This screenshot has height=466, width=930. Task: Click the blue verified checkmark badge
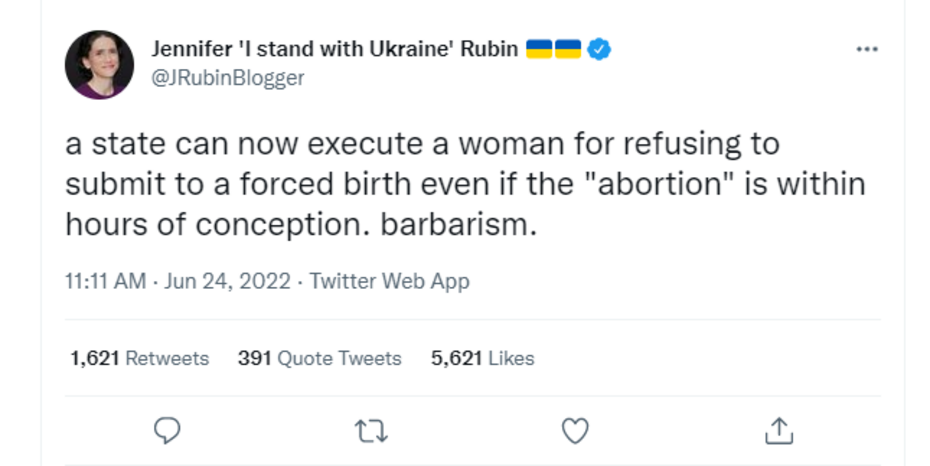(x=599, y=49)
